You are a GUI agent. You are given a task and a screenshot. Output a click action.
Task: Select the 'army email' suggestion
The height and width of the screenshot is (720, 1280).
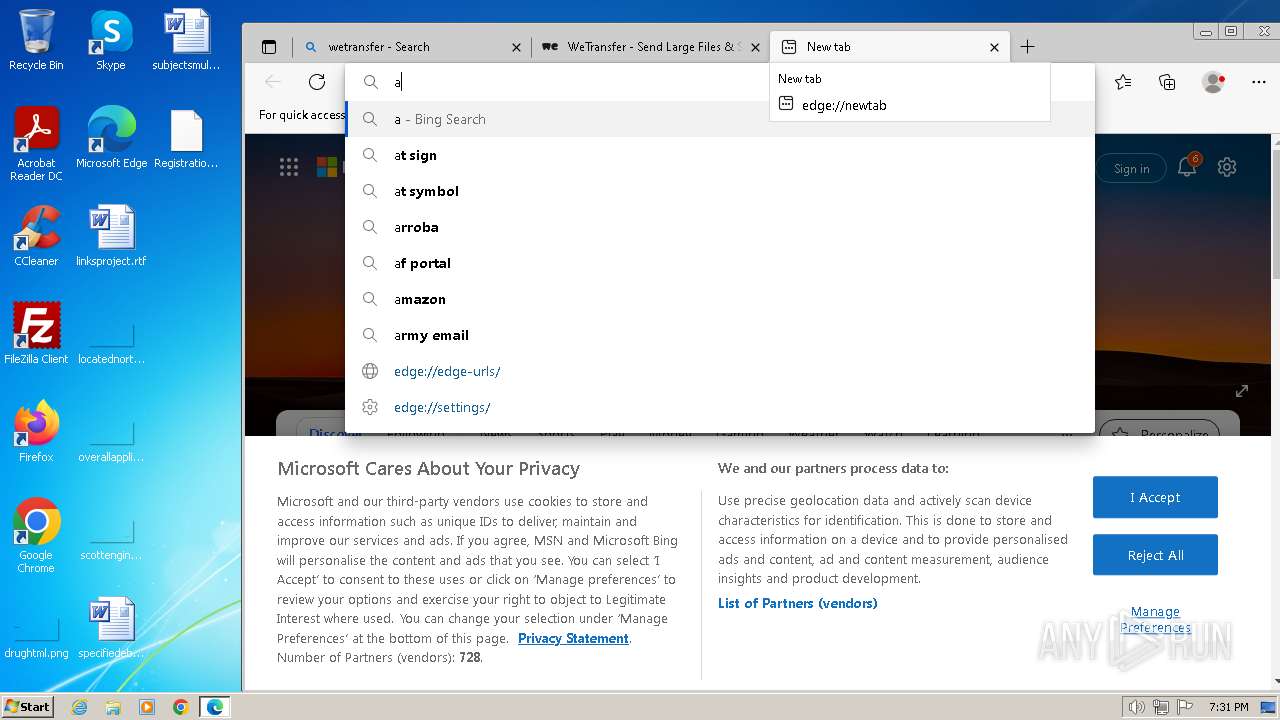click(x=720, y=335)
